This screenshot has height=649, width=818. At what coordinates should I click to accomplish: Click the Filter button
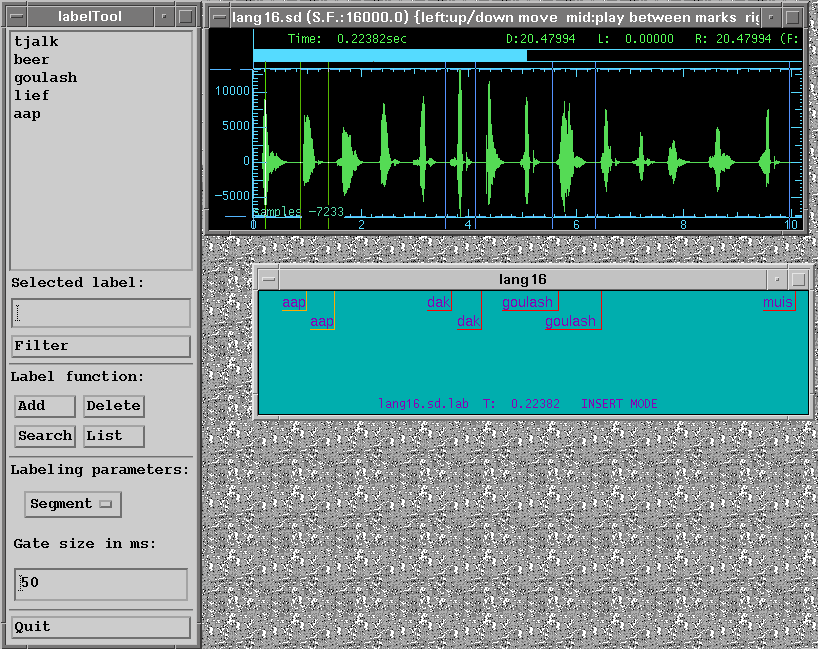(101, 346)
